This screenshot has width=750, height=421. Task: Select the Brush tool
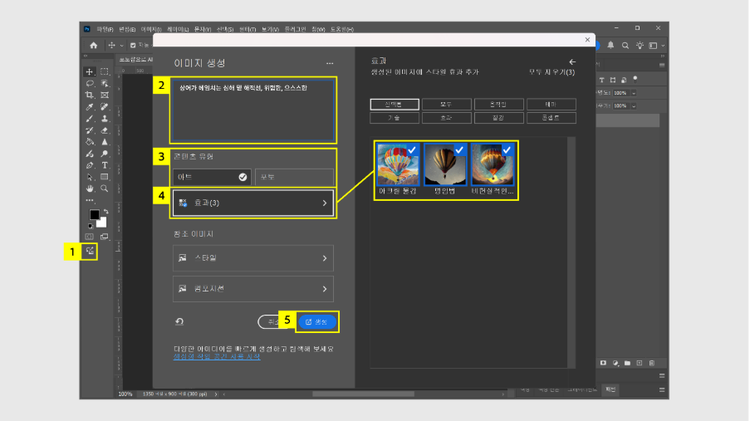89,119
